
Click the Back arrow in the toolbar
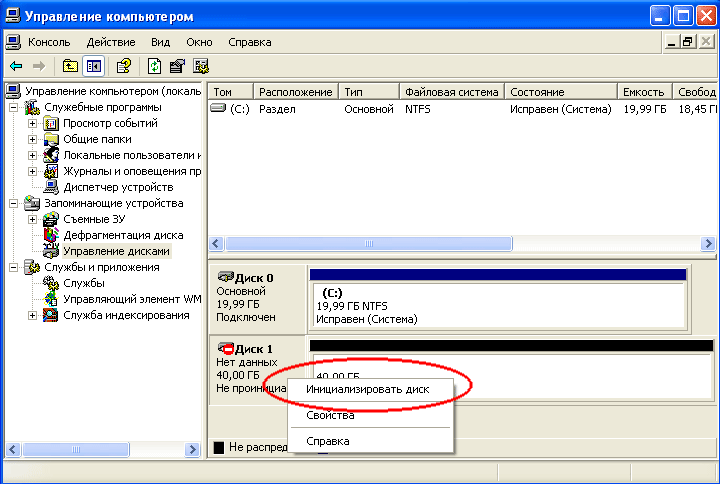[16, 66]
